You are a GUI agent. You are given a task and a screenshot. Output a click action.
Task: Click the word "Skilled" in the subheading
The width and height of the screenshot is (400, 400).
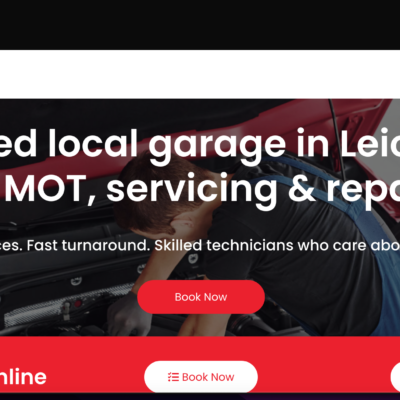(178, 246)
